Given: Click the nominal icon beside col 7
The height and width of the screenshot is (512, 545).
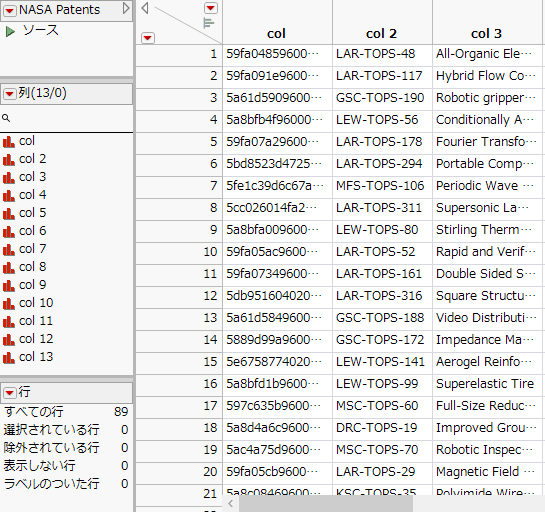Looking at the screenshot, I should (x=9, y=250).
